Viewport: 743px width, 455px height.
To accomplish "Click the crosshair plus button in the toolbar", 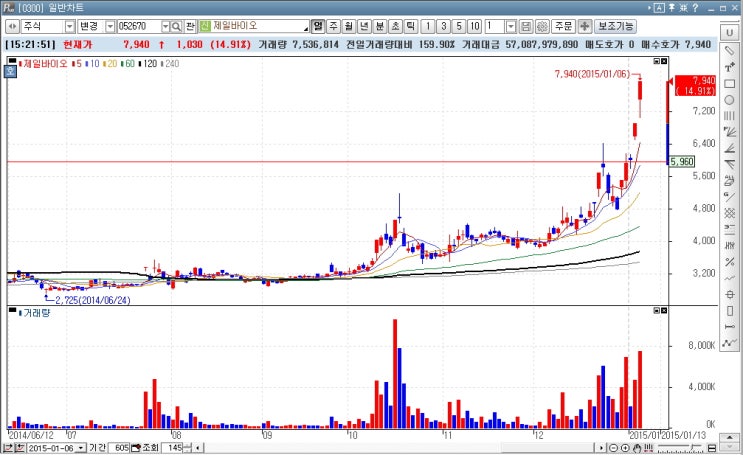I will click(x=585, y=26).
